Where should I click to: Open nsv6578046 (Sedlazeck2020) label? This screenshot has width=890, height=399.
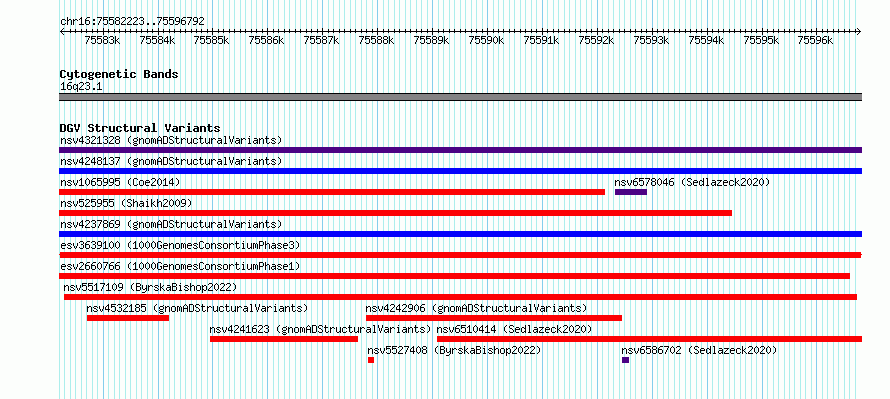point(692,182)
